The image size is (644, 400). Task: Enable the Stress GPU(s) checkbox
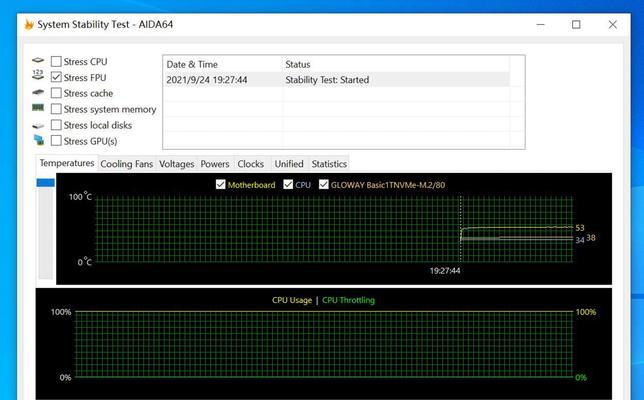pyautogui.click(x=56, y=141)
